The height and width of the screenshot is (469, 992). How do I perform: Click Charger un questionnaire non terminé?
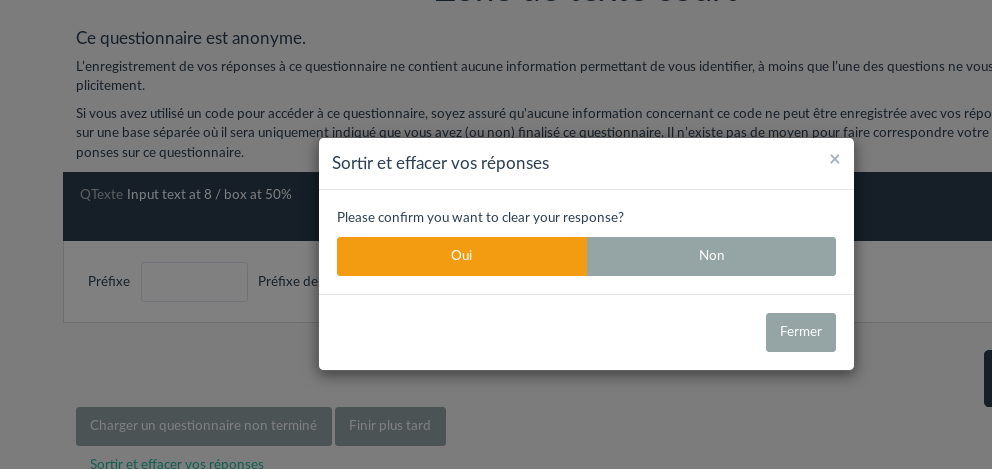tap(203, 426)
